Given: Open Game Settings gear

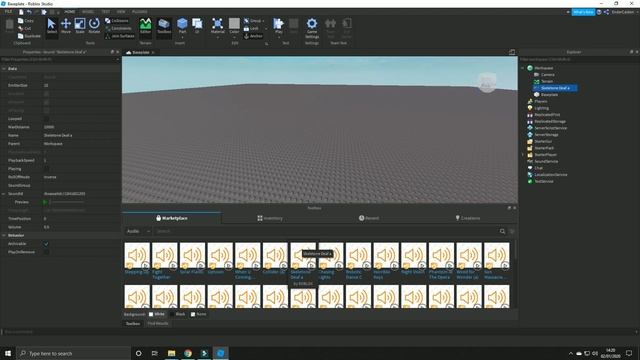Looking at the screenshot, I should tap(312, 27).
